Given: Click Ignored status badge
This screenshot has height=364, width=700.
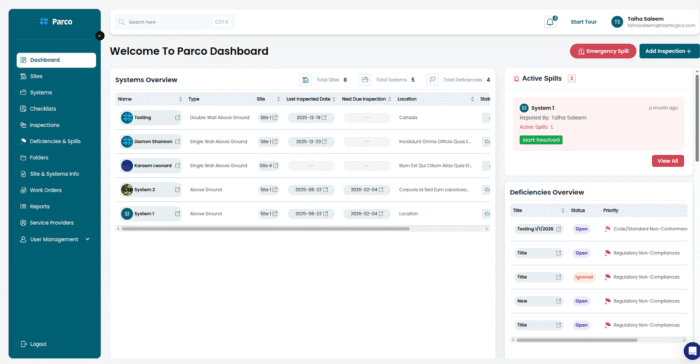Looking at the screenshot, I should click(x=584, y=277).
